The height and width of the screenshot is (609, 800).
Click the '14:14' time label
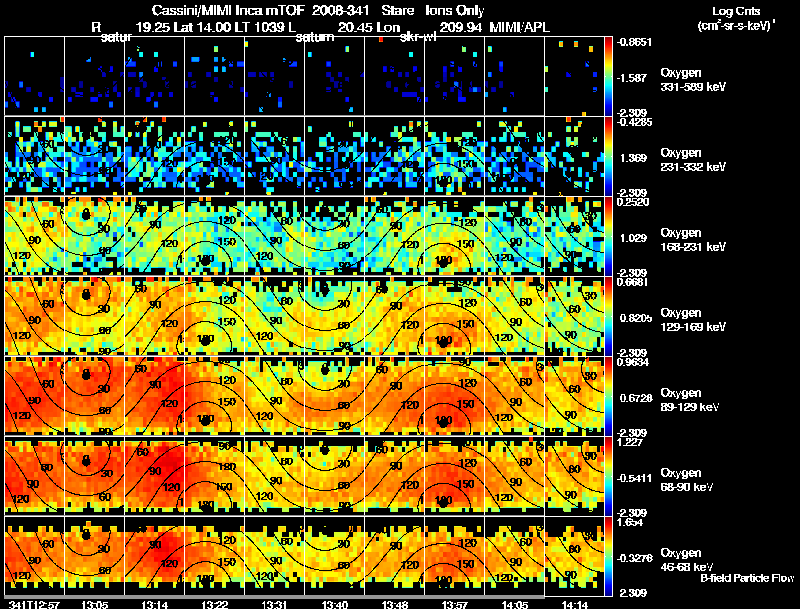(574, 604)
